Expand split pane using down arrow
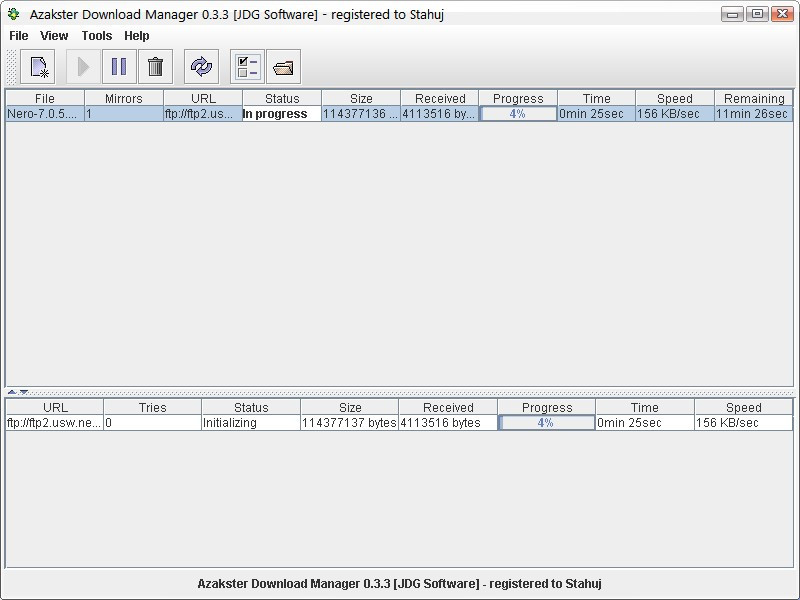This screenshot has width=800, height=600. point(23,392)
